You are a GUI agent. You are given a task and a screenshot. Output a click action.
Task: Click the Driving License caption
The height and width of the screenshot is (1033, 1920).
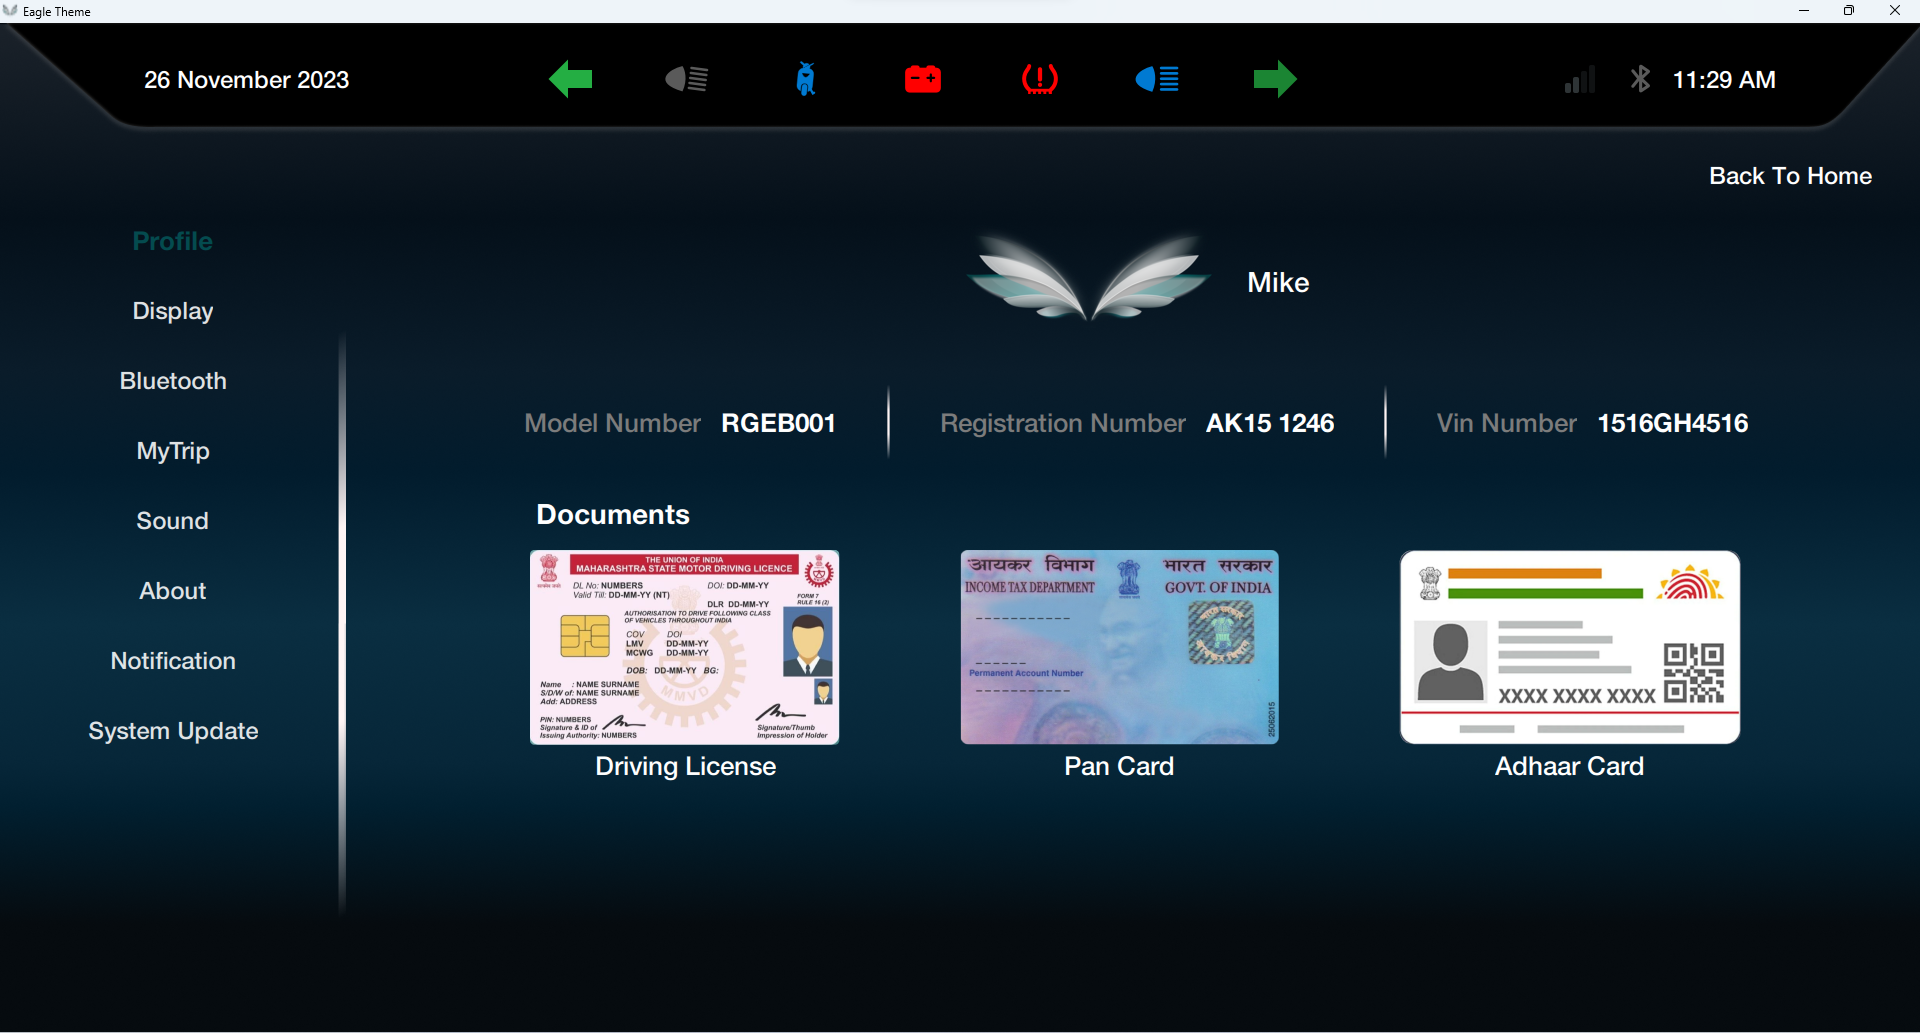pyautogui.click(x=685, y=766)
